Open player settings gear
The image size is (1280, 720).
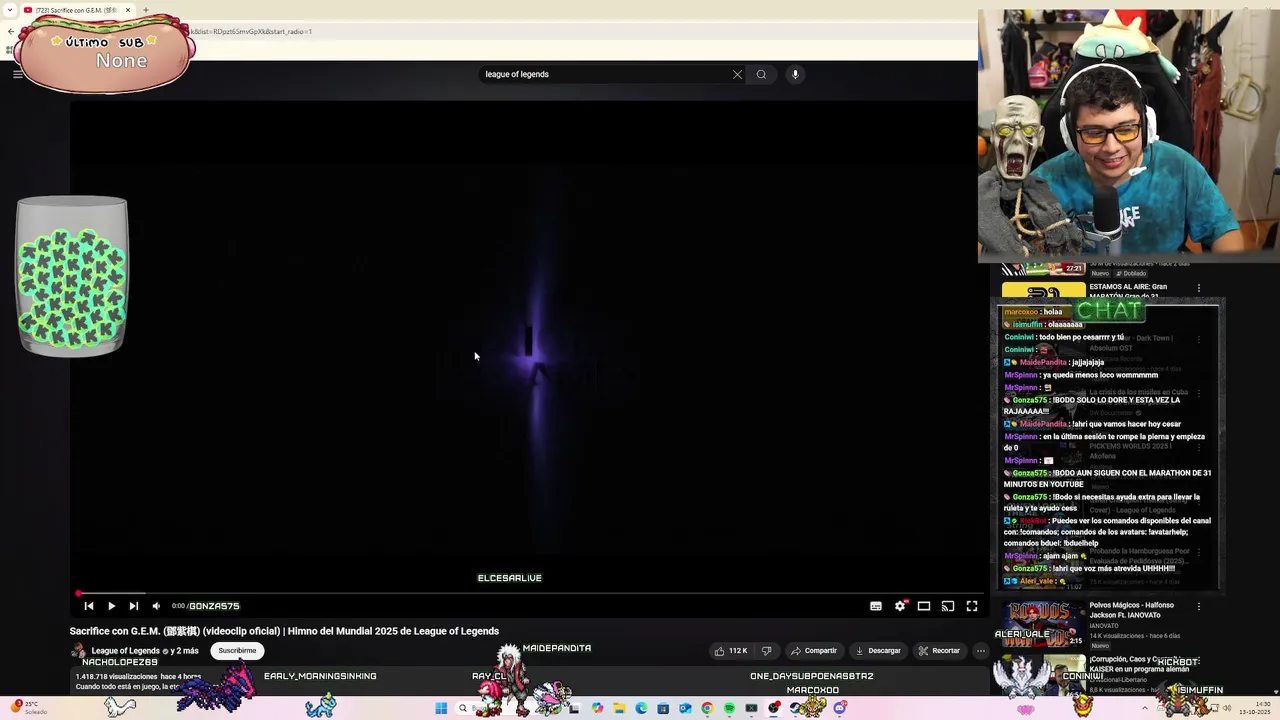(x=900, y=606)
